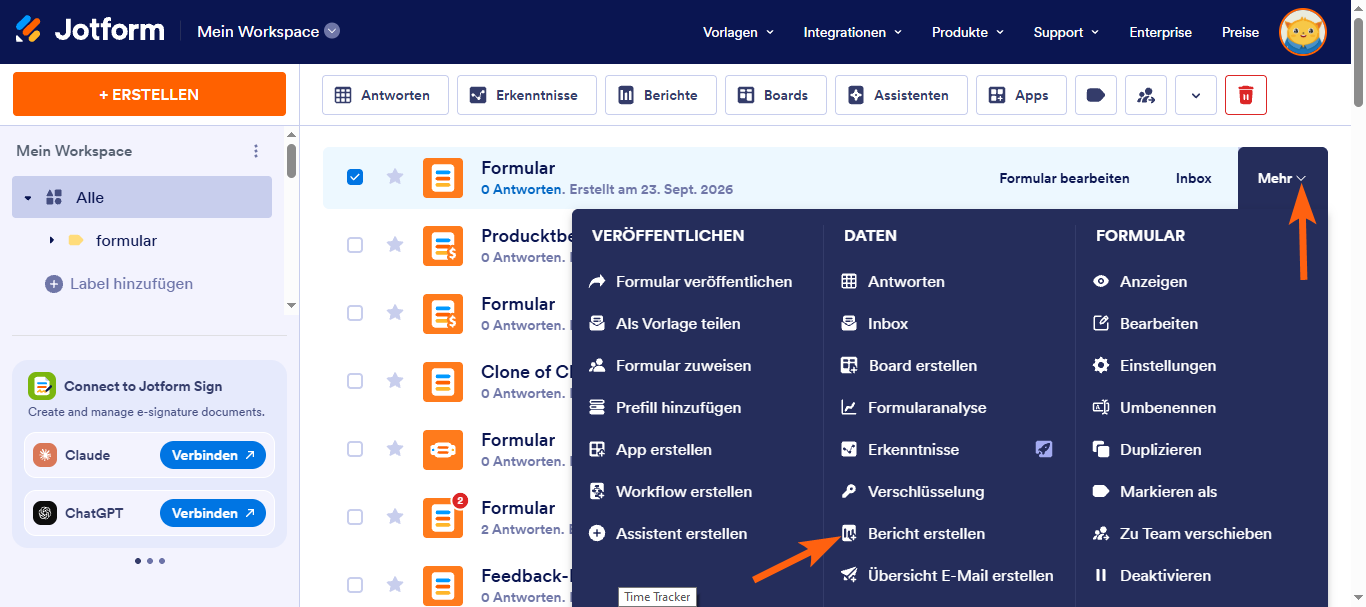Select App erstellen
This screenshot has height=607, width=1366.
651,450
